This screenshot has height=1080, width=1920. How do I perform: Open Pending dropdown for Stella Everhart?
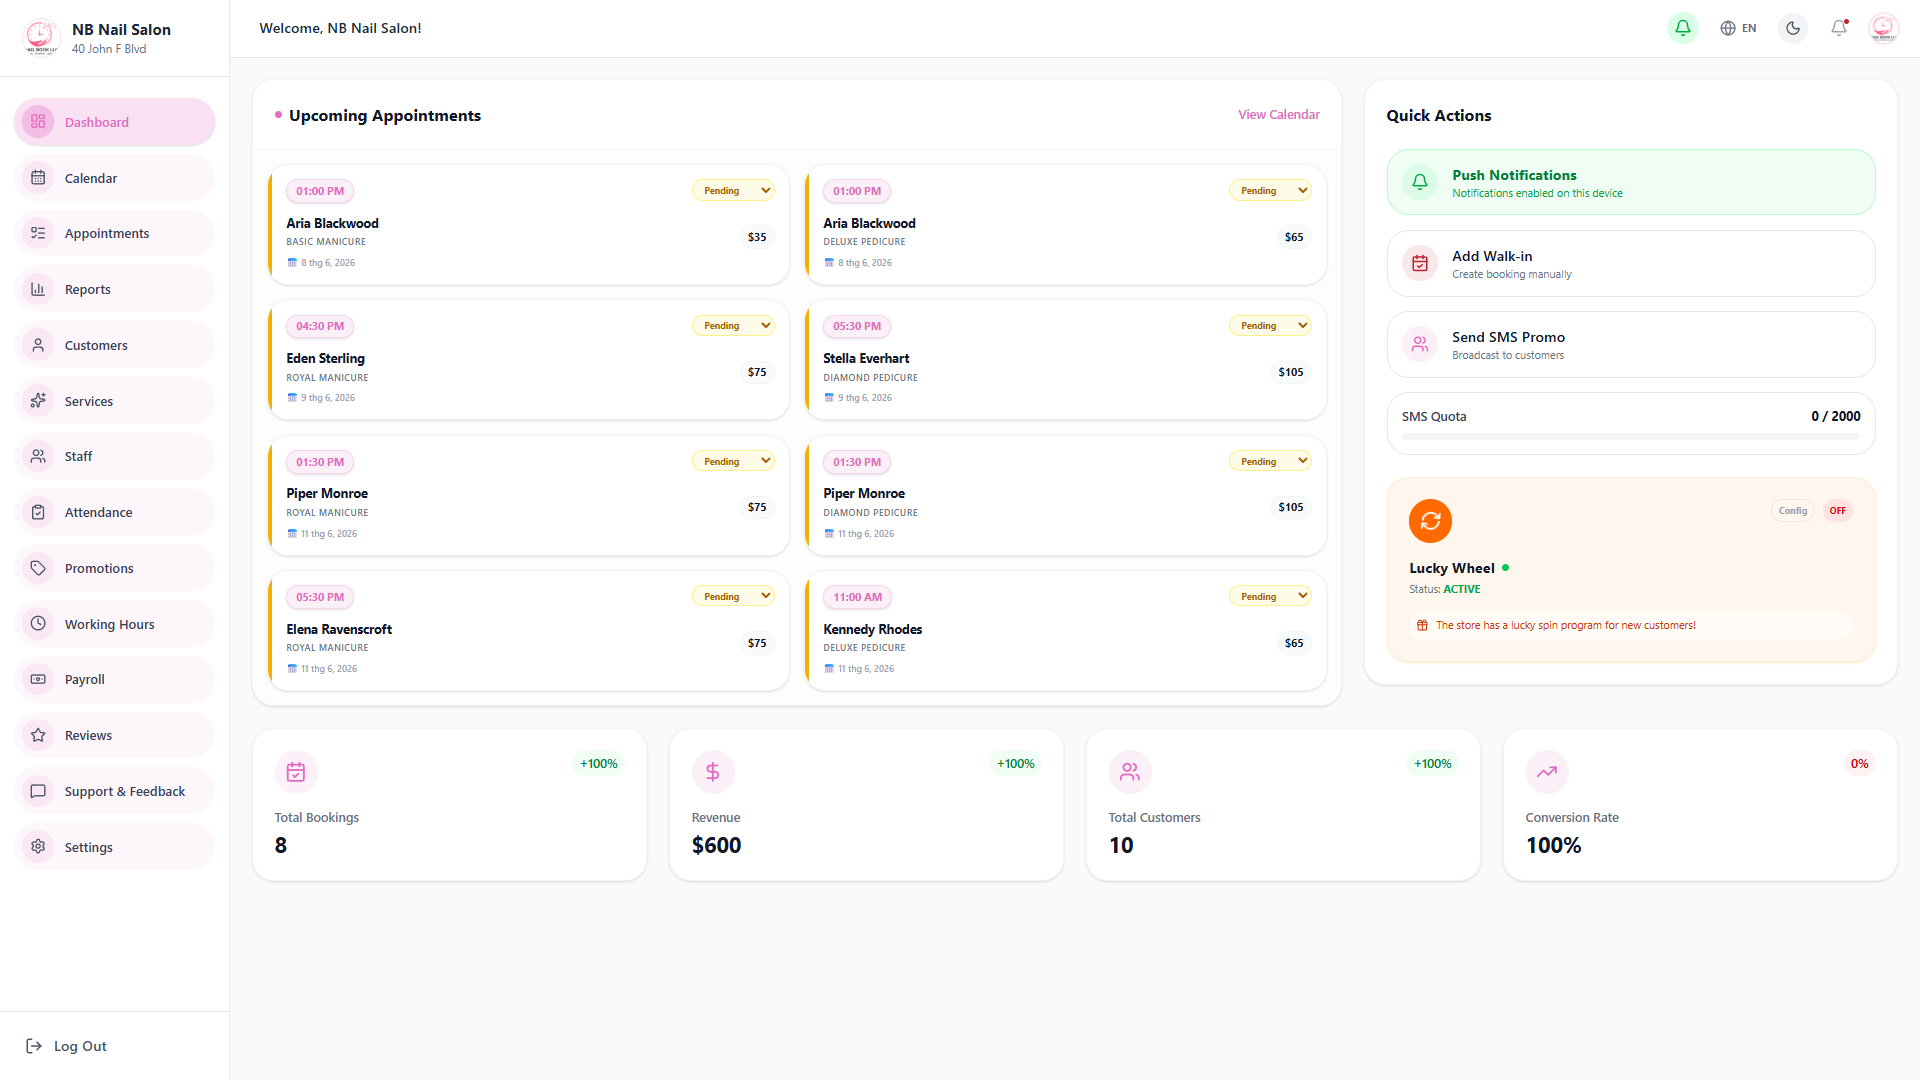click(1270, 326)
